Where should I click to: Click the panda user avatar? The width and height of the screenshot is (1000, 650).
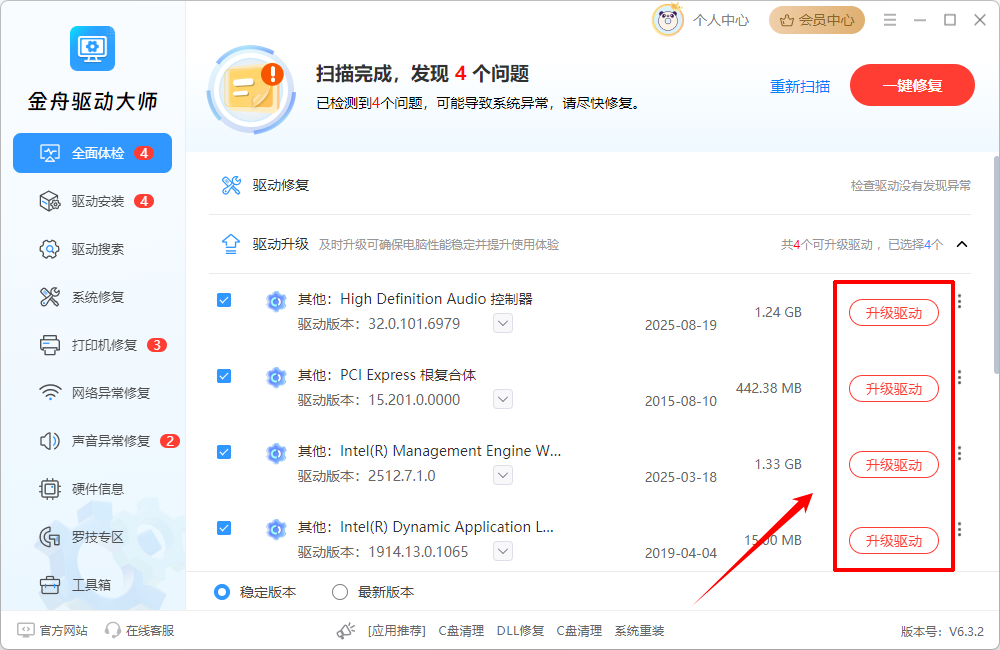(668, 20)
